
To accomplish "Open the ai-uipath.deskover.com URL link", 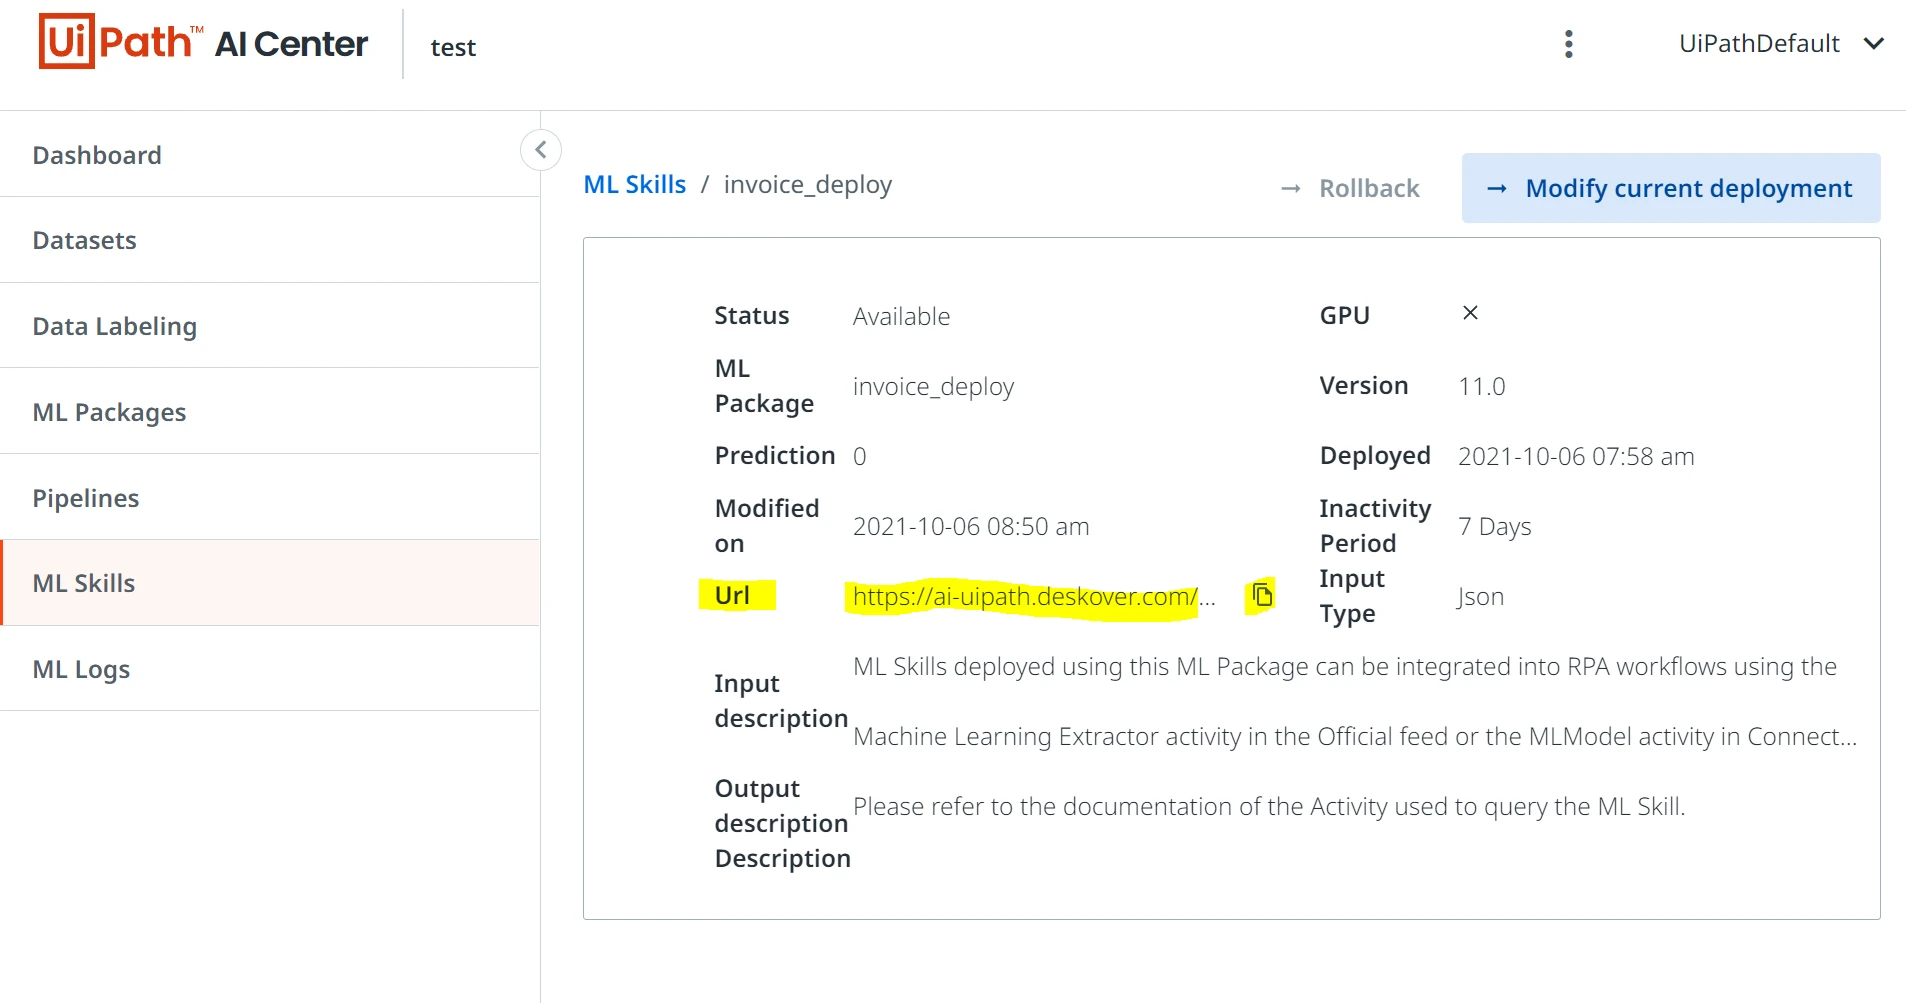I will (x=1034, y=597).
